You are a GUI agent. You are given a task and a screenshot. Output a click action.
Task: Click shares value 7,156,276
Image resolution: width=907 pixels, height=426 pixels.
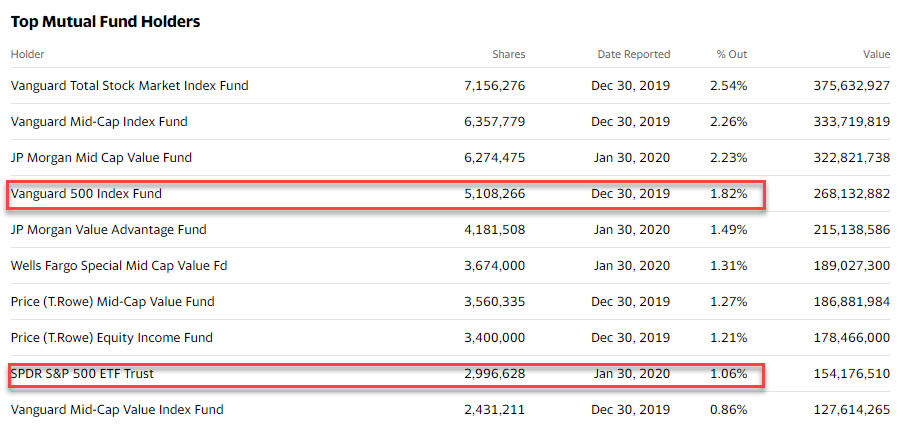(x=495, y=86)
